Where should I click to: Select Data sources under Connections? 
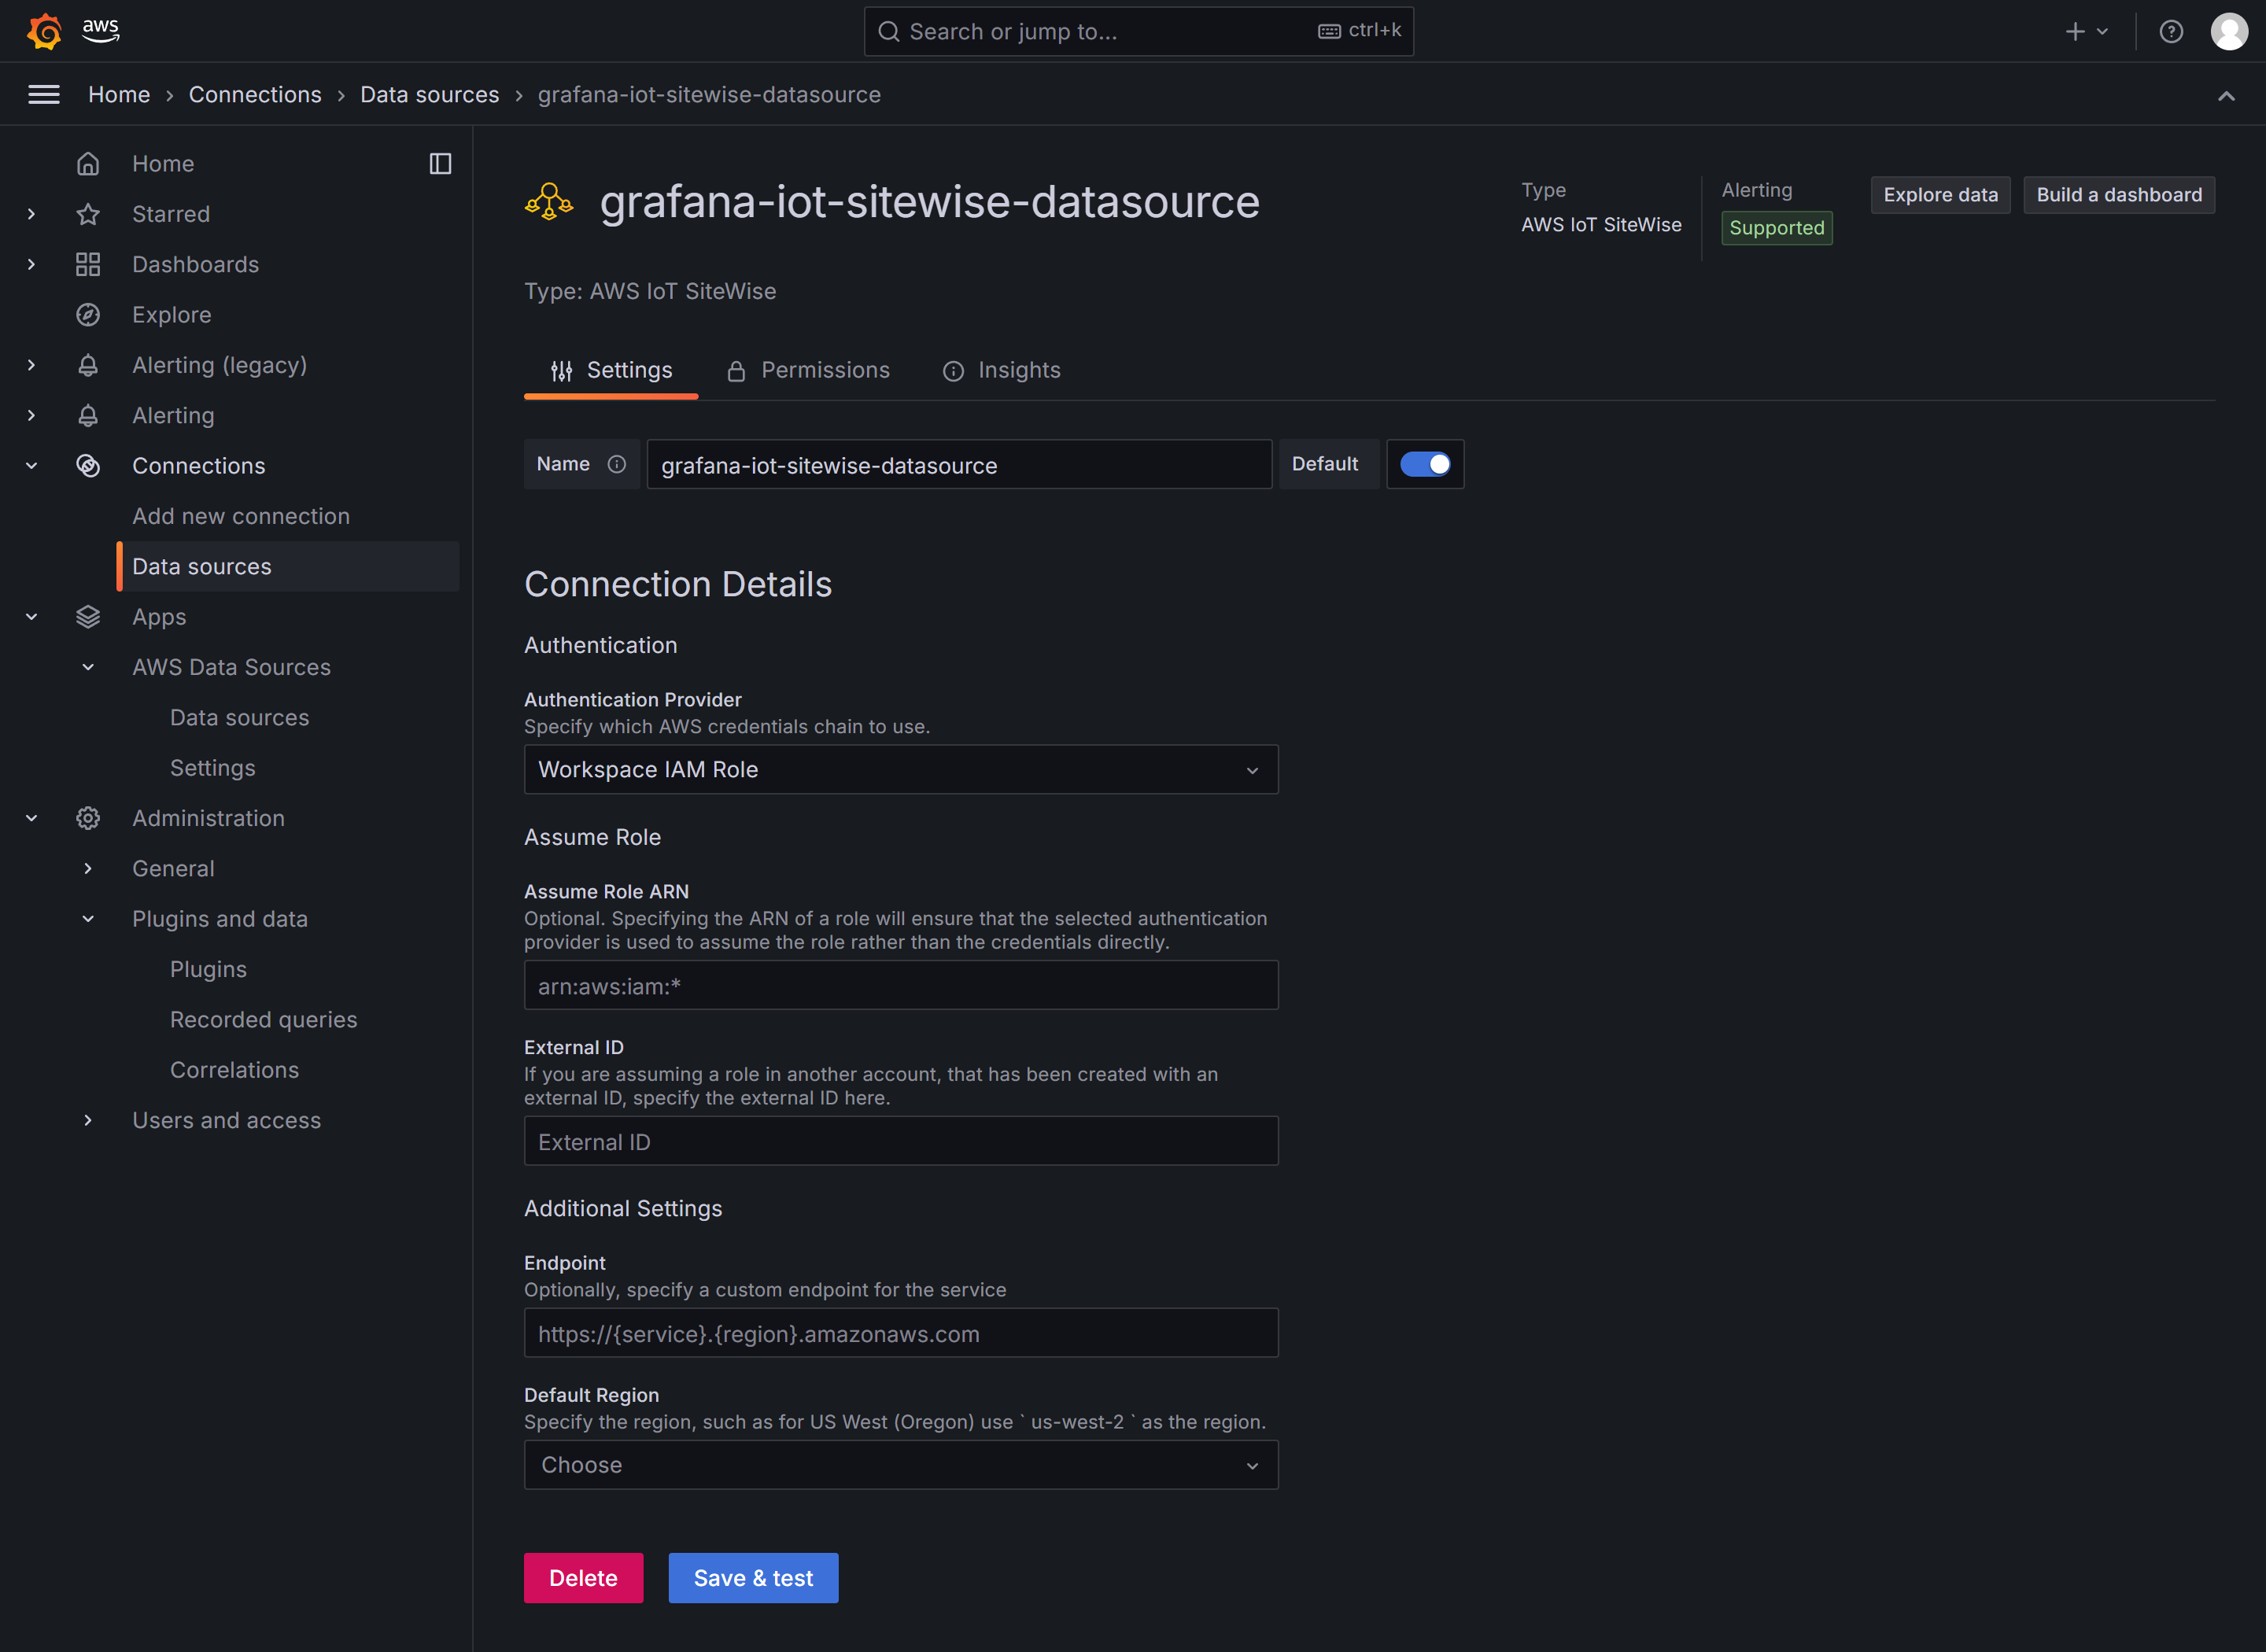(x=288, y=566)
